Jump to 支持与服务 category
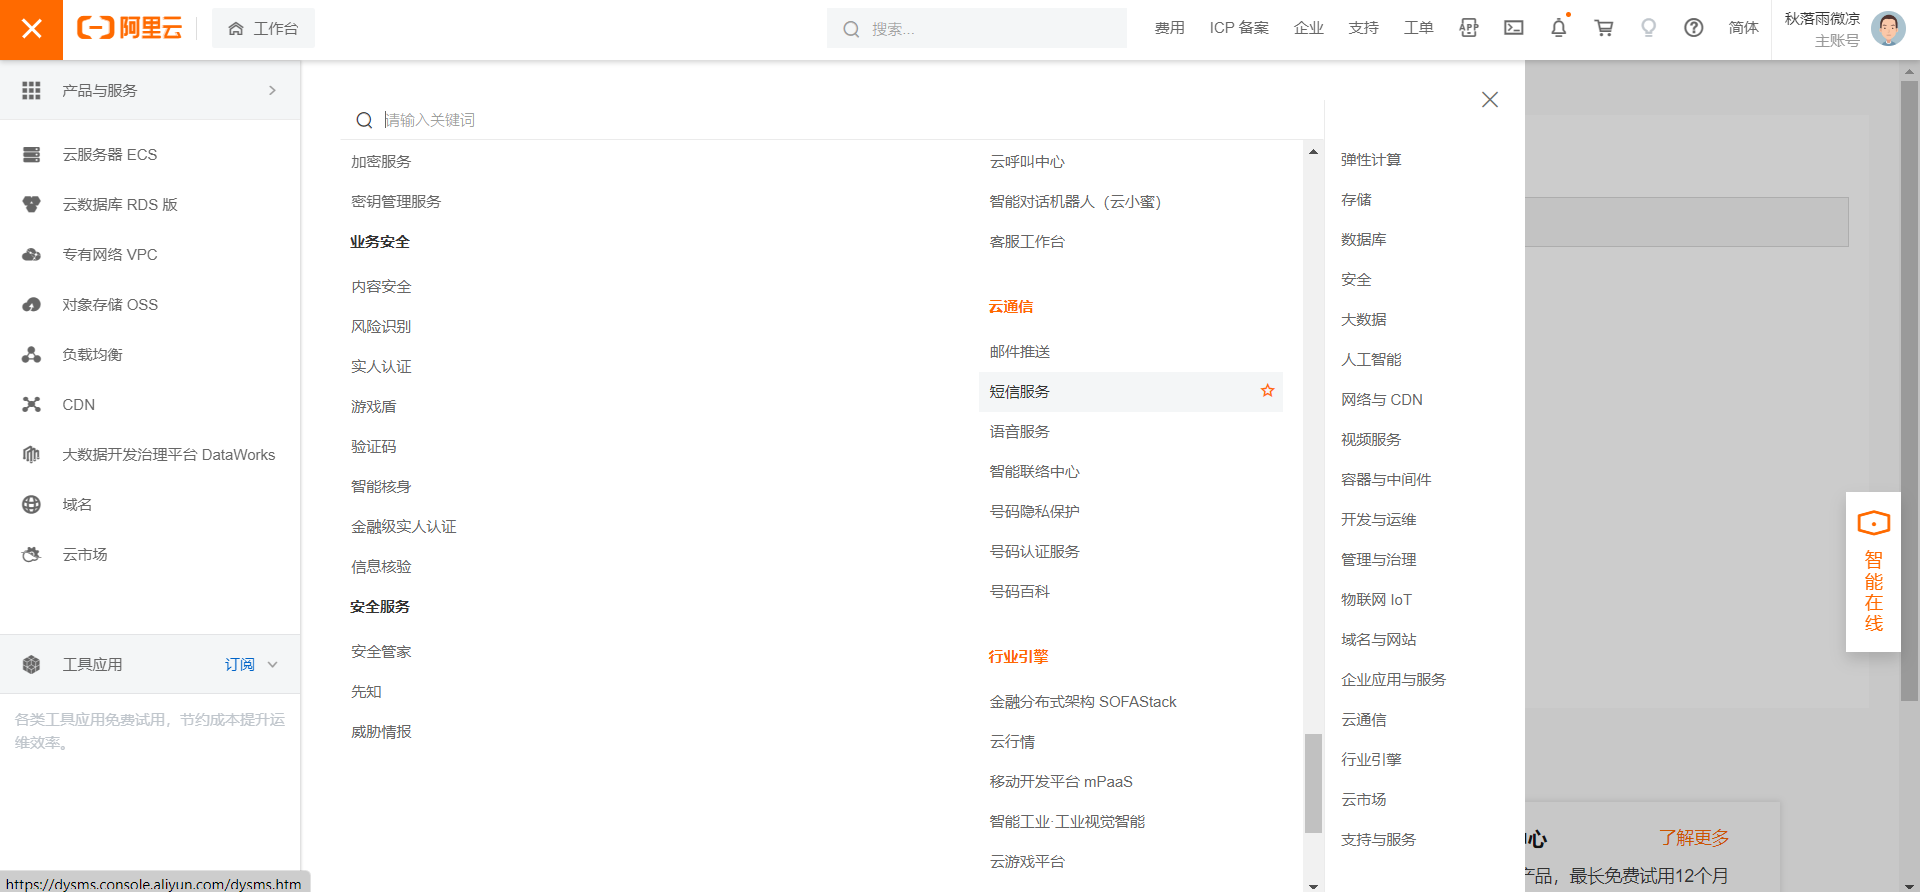1920x892 pixels. point(1378,840)
